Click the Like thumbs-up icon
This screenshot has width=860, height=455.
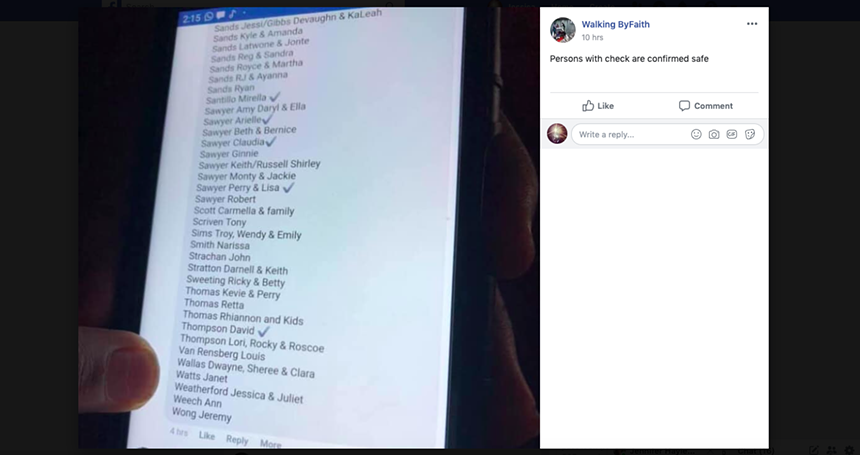click(588, 106)
